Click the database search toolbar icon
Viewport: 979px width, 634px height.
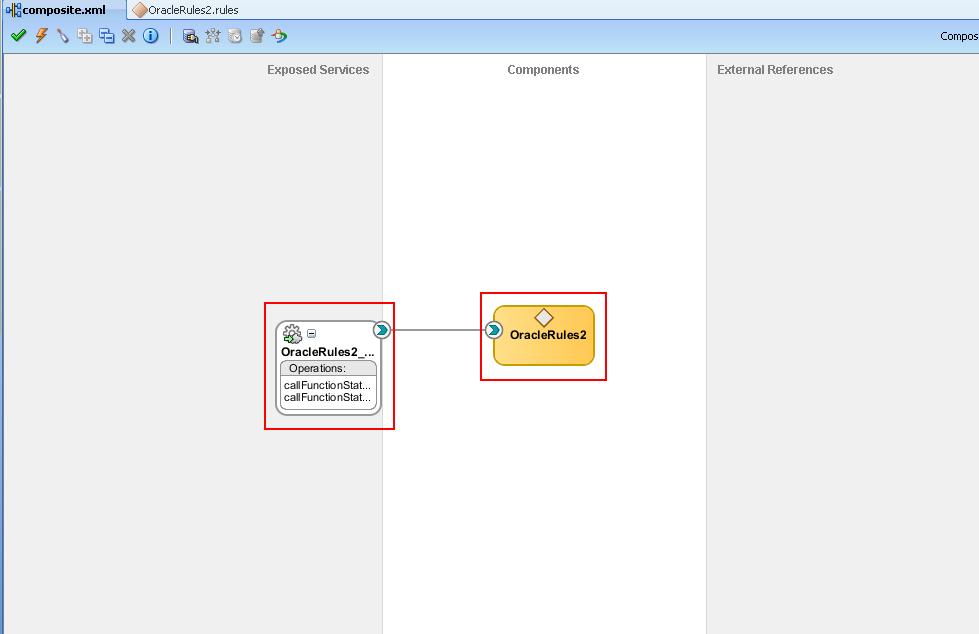[190, 35]
